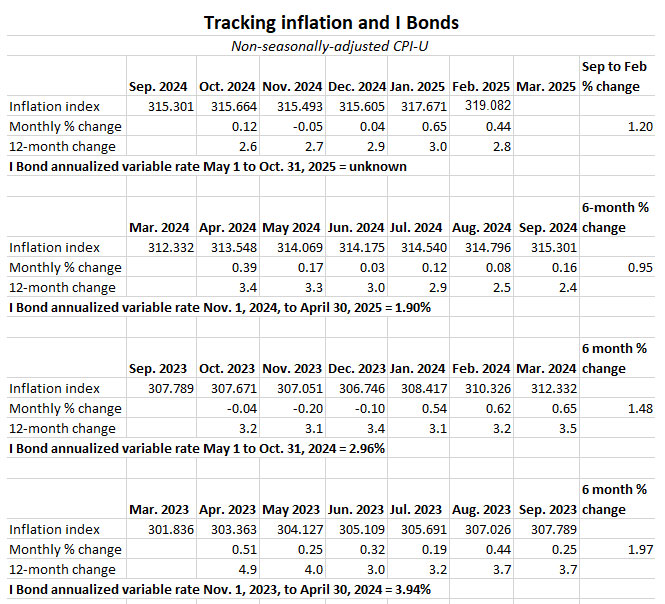Click the 'variable rate May 1 to Oct. 31, 2025 = unknown' row
Image resolution: width=665 pixels, height=604 pixels.
(208, 167)
